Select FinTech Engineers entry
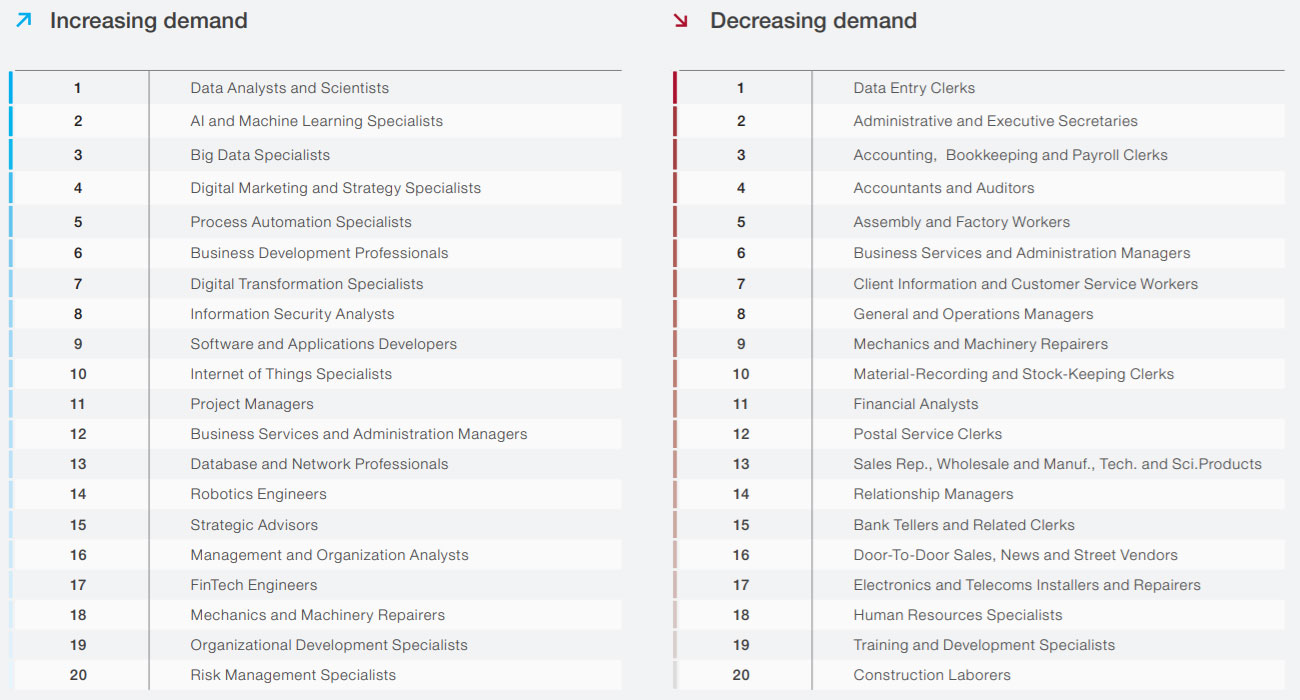The image size is (1300, 700). (253, 585)
